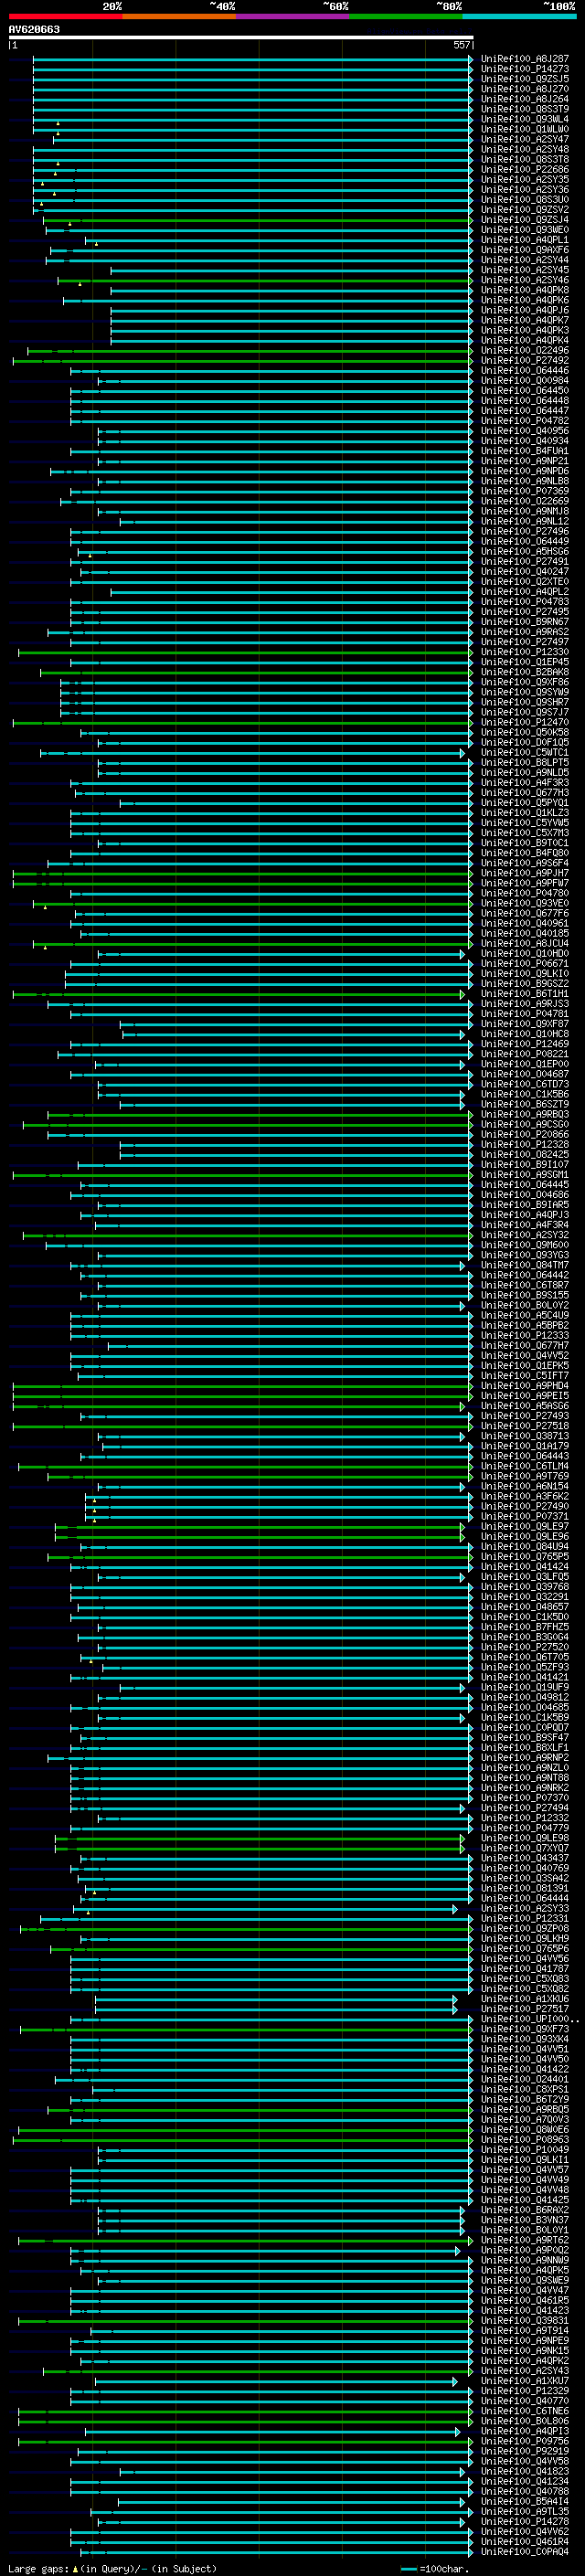
Task: Select the UniRef100_Q9ZSJ4 entry
Action: point(524,220)
